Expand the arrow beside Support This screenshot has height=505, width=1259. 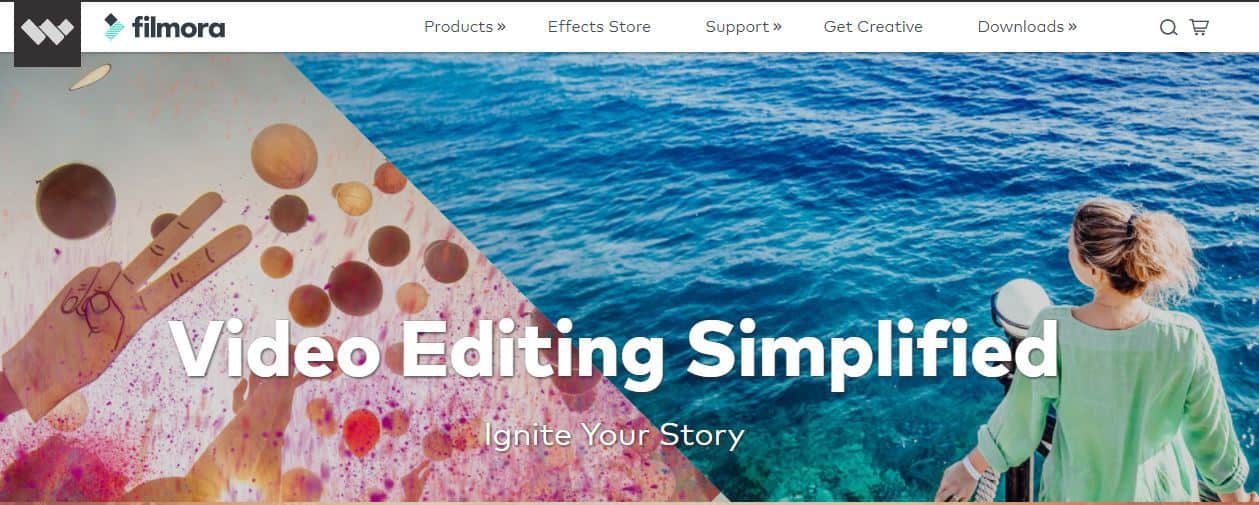777,27
